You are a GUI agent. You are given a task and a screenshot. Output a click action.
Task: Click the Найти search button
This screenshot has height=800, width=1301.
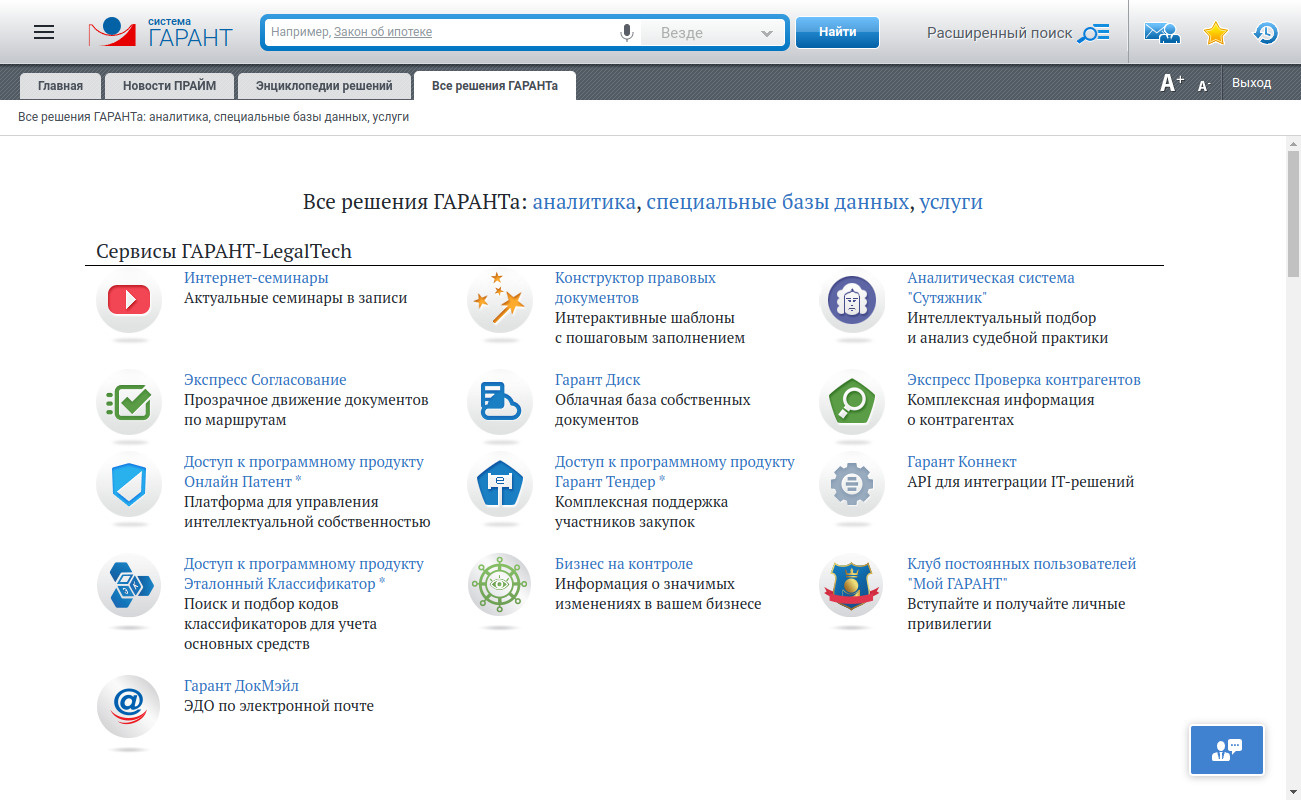click(x=837, y=32)
